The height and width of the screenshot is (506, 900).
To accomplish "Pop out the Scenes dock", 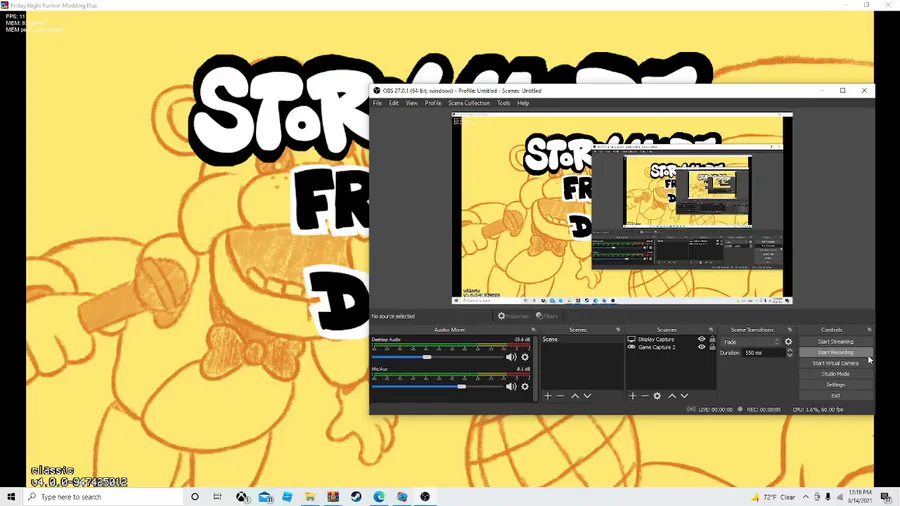I will (x=618, y=330).
